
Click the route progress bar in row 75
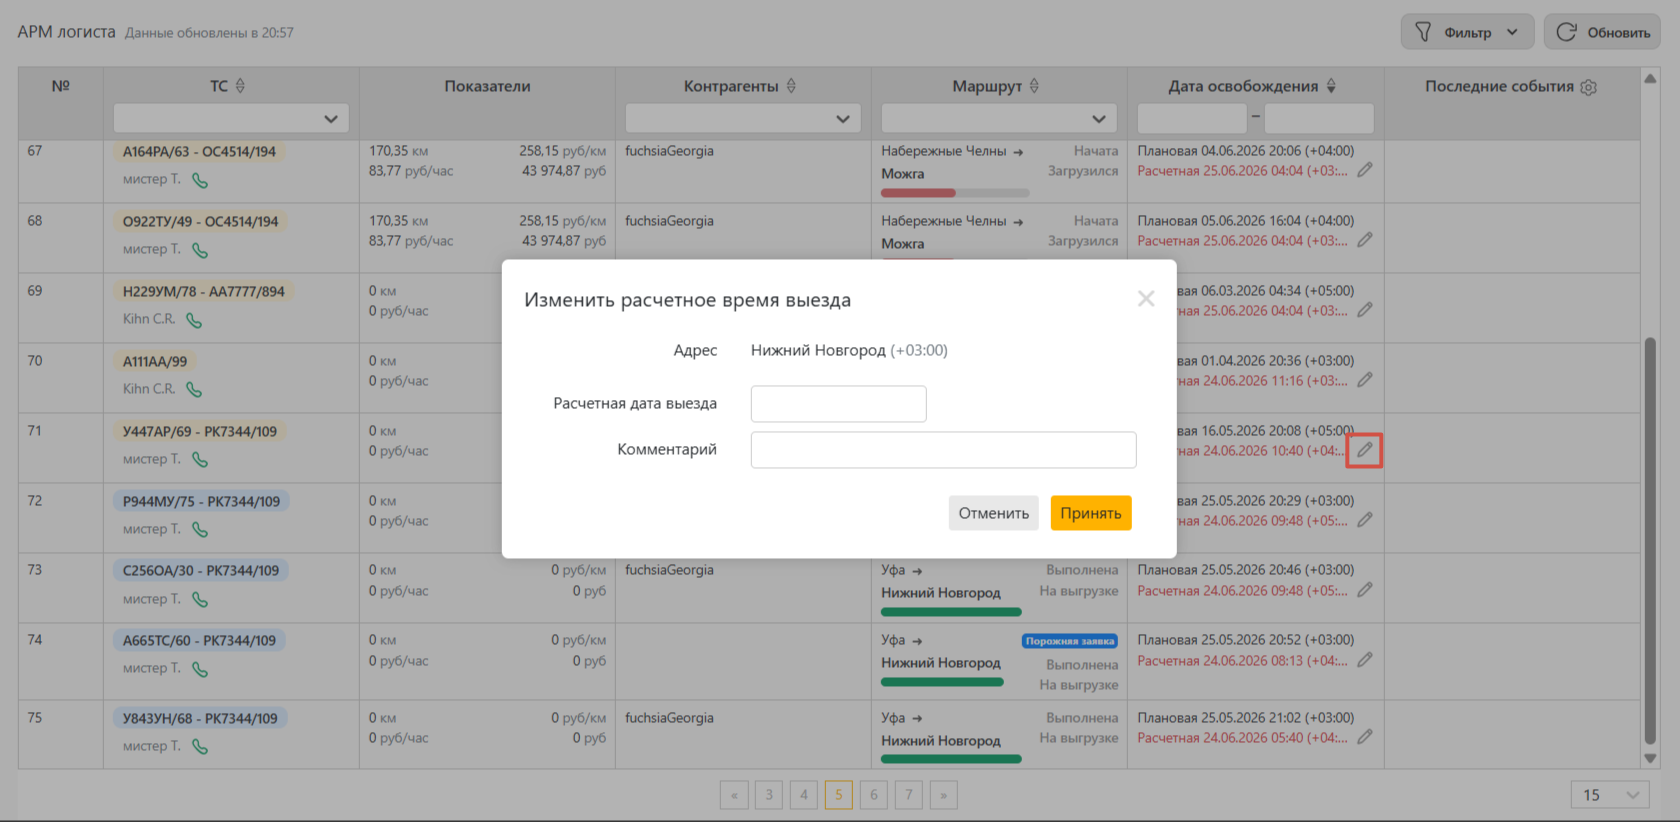(x=951, y=759)
